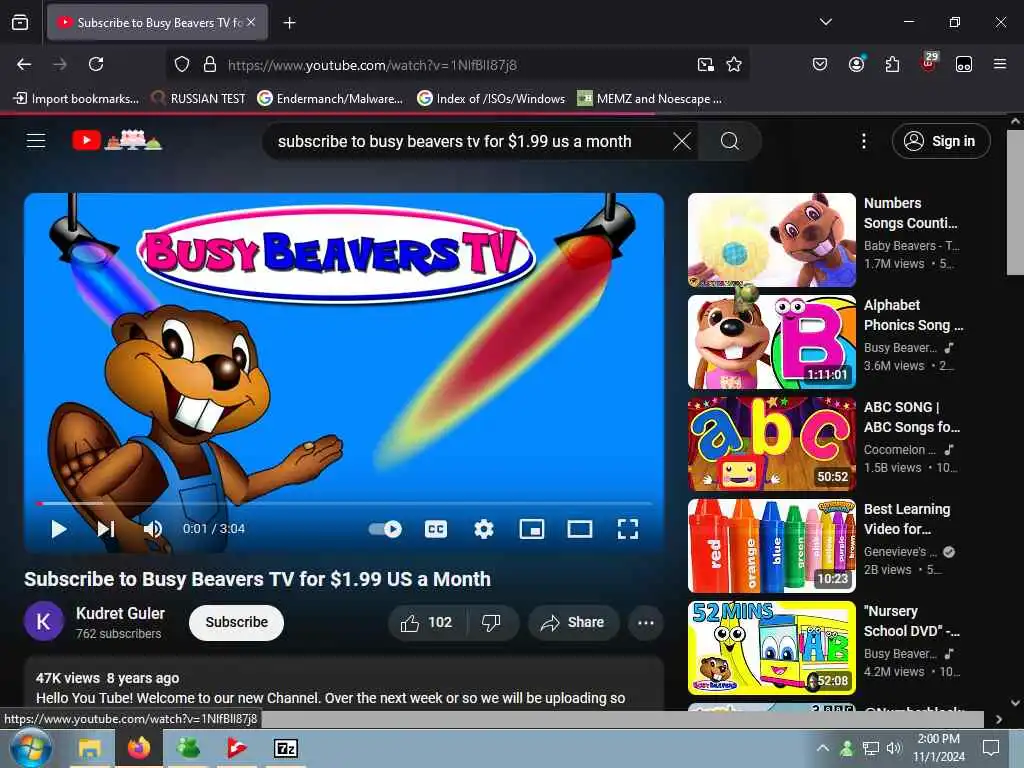This screenshot has width=1024, height=768.
Task: Play the Busy Beavers video
Action: coord(59,529)
